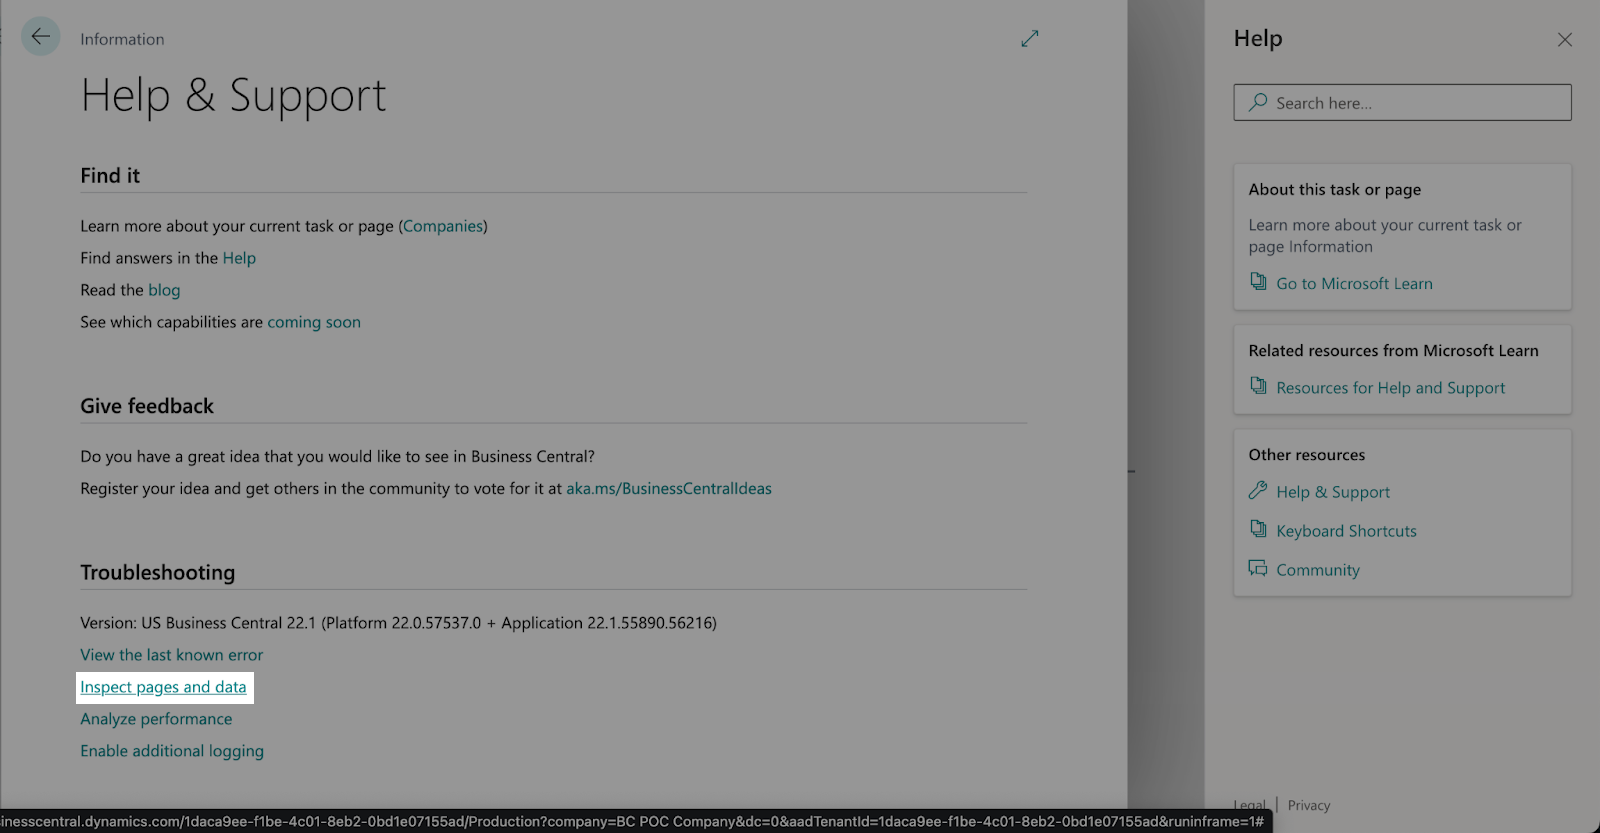1600x833 pixels.
Task: Focus the 'Search here...' help field
Action: [1402, 102]
